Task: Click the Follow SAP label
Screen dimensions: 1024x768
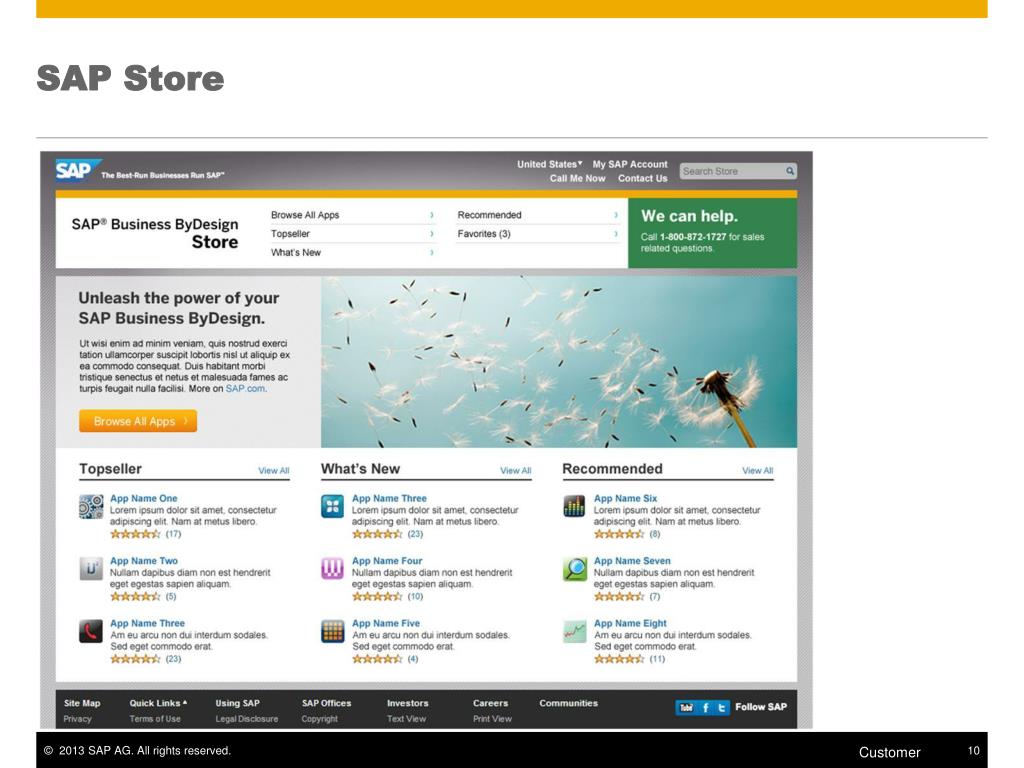Action: click(x=761, y=707)
